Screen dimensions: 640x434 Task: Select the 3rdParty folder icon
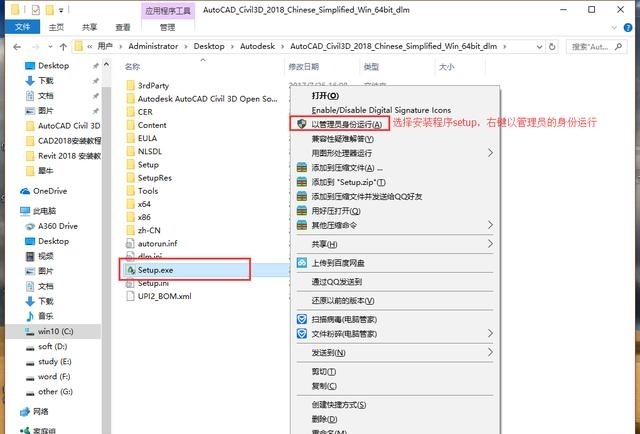[x=131, y=85]
